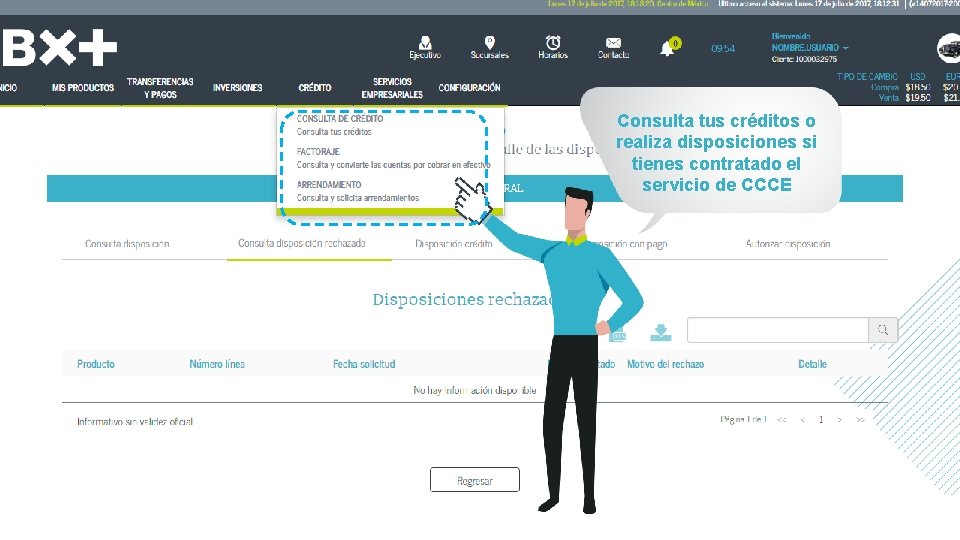
Task: Click the BX+ logo
Action: click(x=59, y=47)
